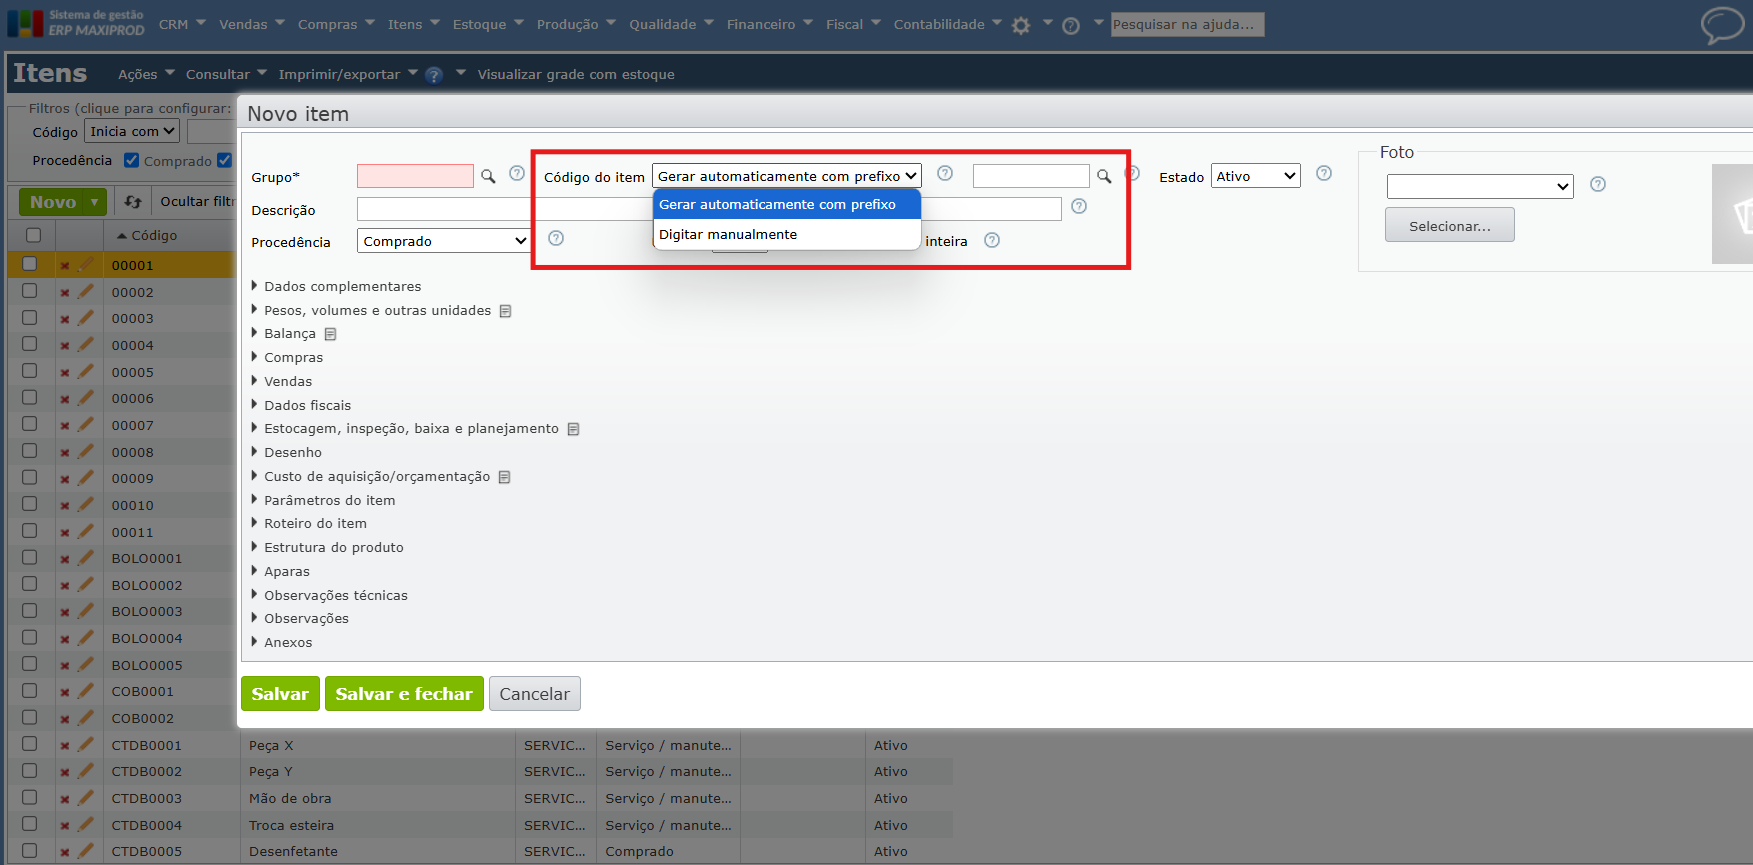Image resolution: width=1753 pixels, height=865 pixels.
Task: Open the Inicia com filter dropdown
Action: click(x=132, y=131)
